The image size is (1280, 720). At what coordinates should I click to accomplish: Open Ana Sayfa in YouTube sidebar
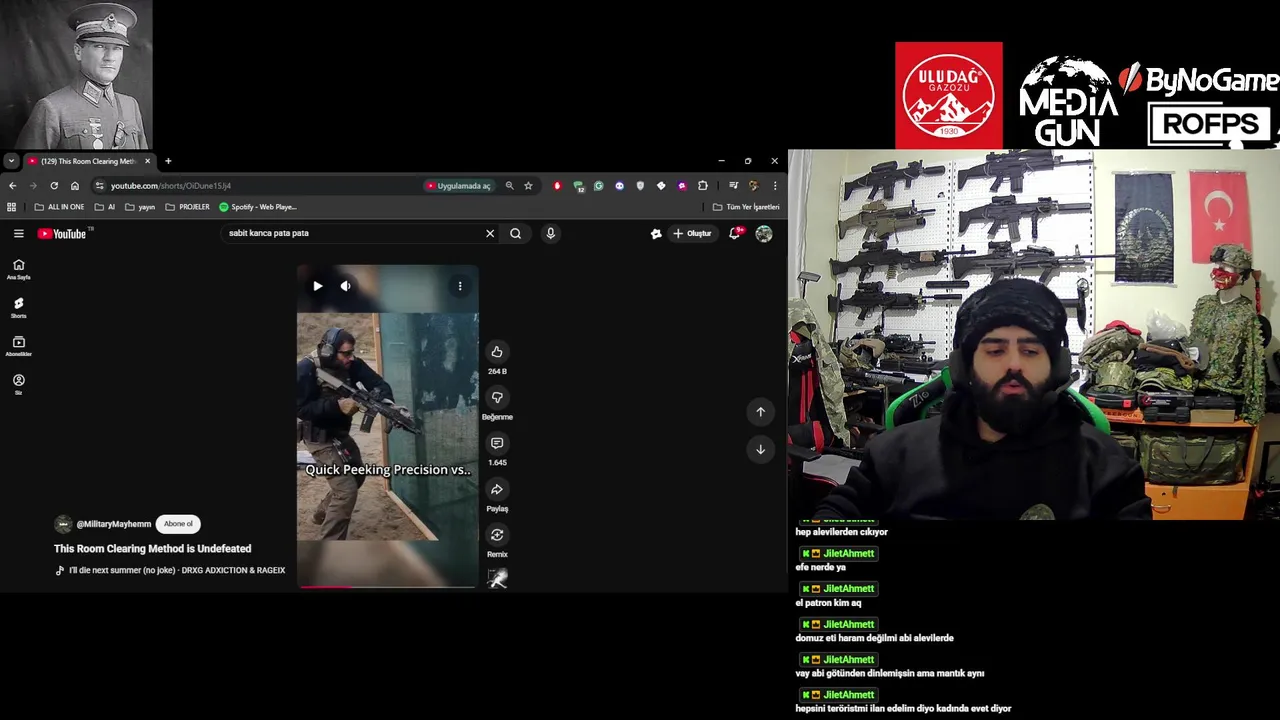(x=18, y=269)
